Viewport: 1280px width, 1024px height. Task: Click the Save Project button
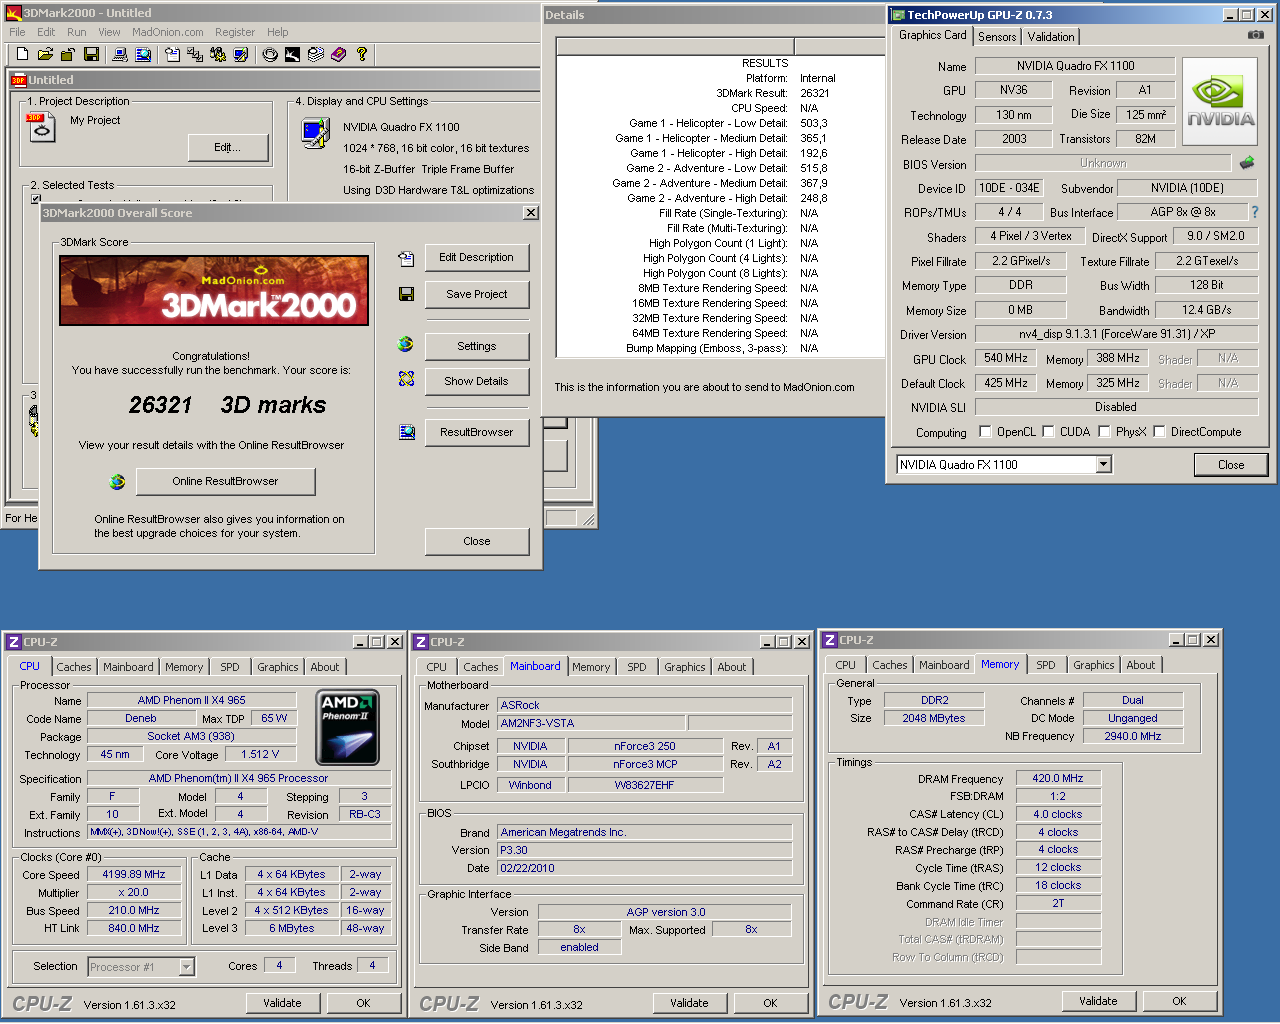[x=477, y=294]
